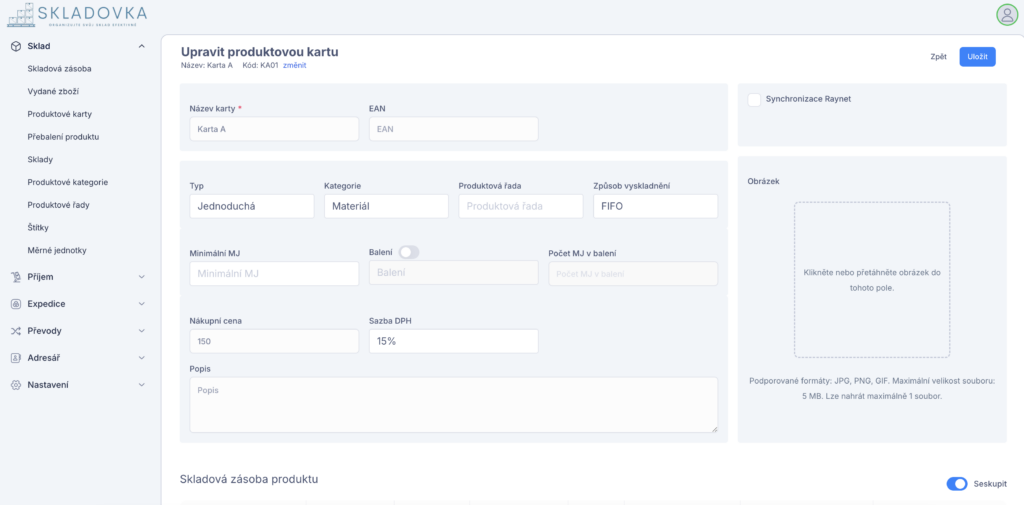Collapse the Sklad section chevron

tap(142, 46)
